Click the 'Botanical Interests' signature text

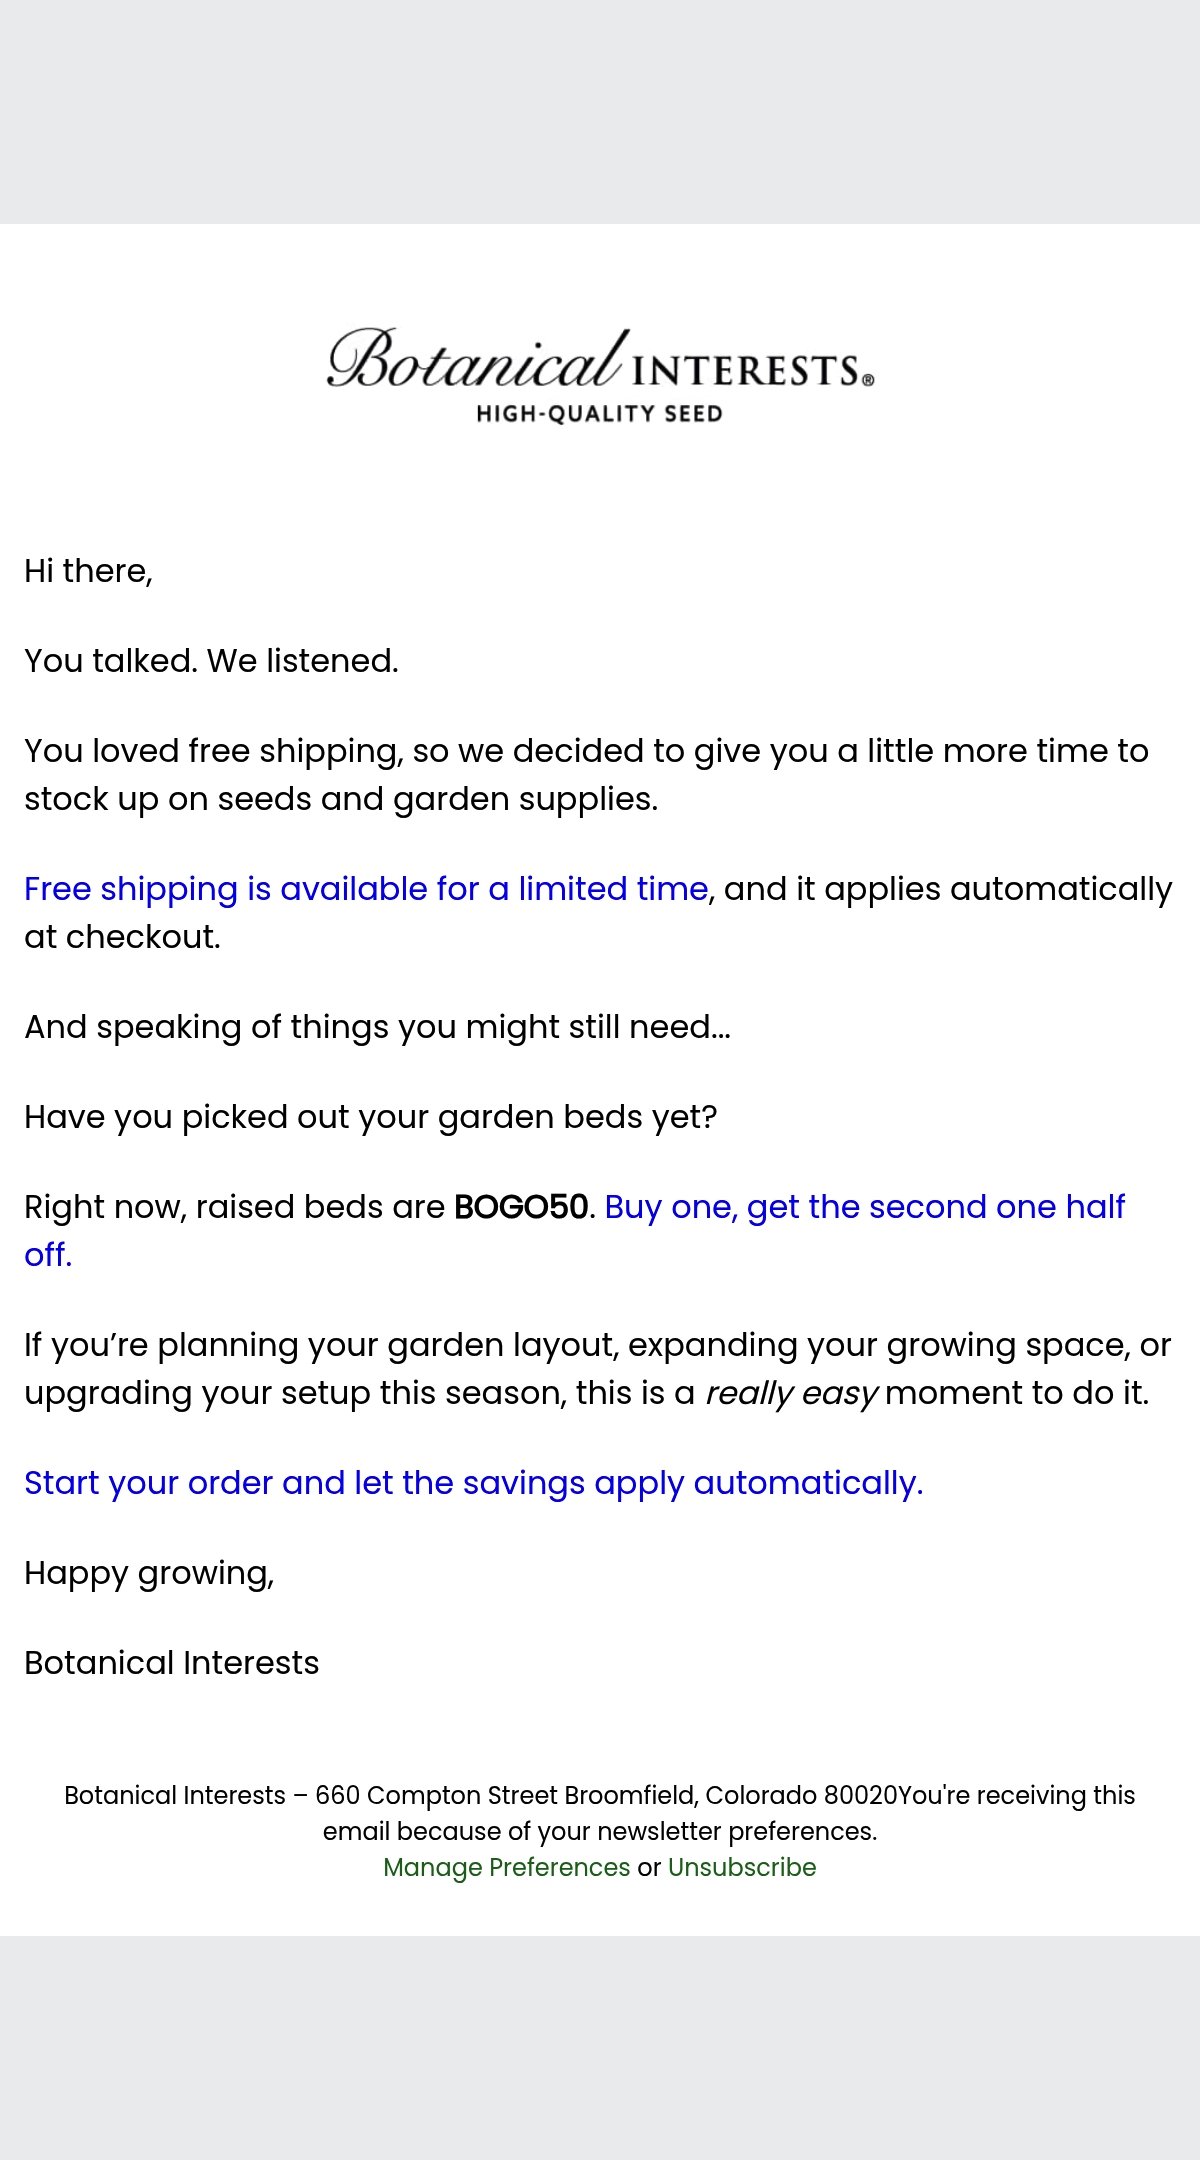coord(172,1663)
